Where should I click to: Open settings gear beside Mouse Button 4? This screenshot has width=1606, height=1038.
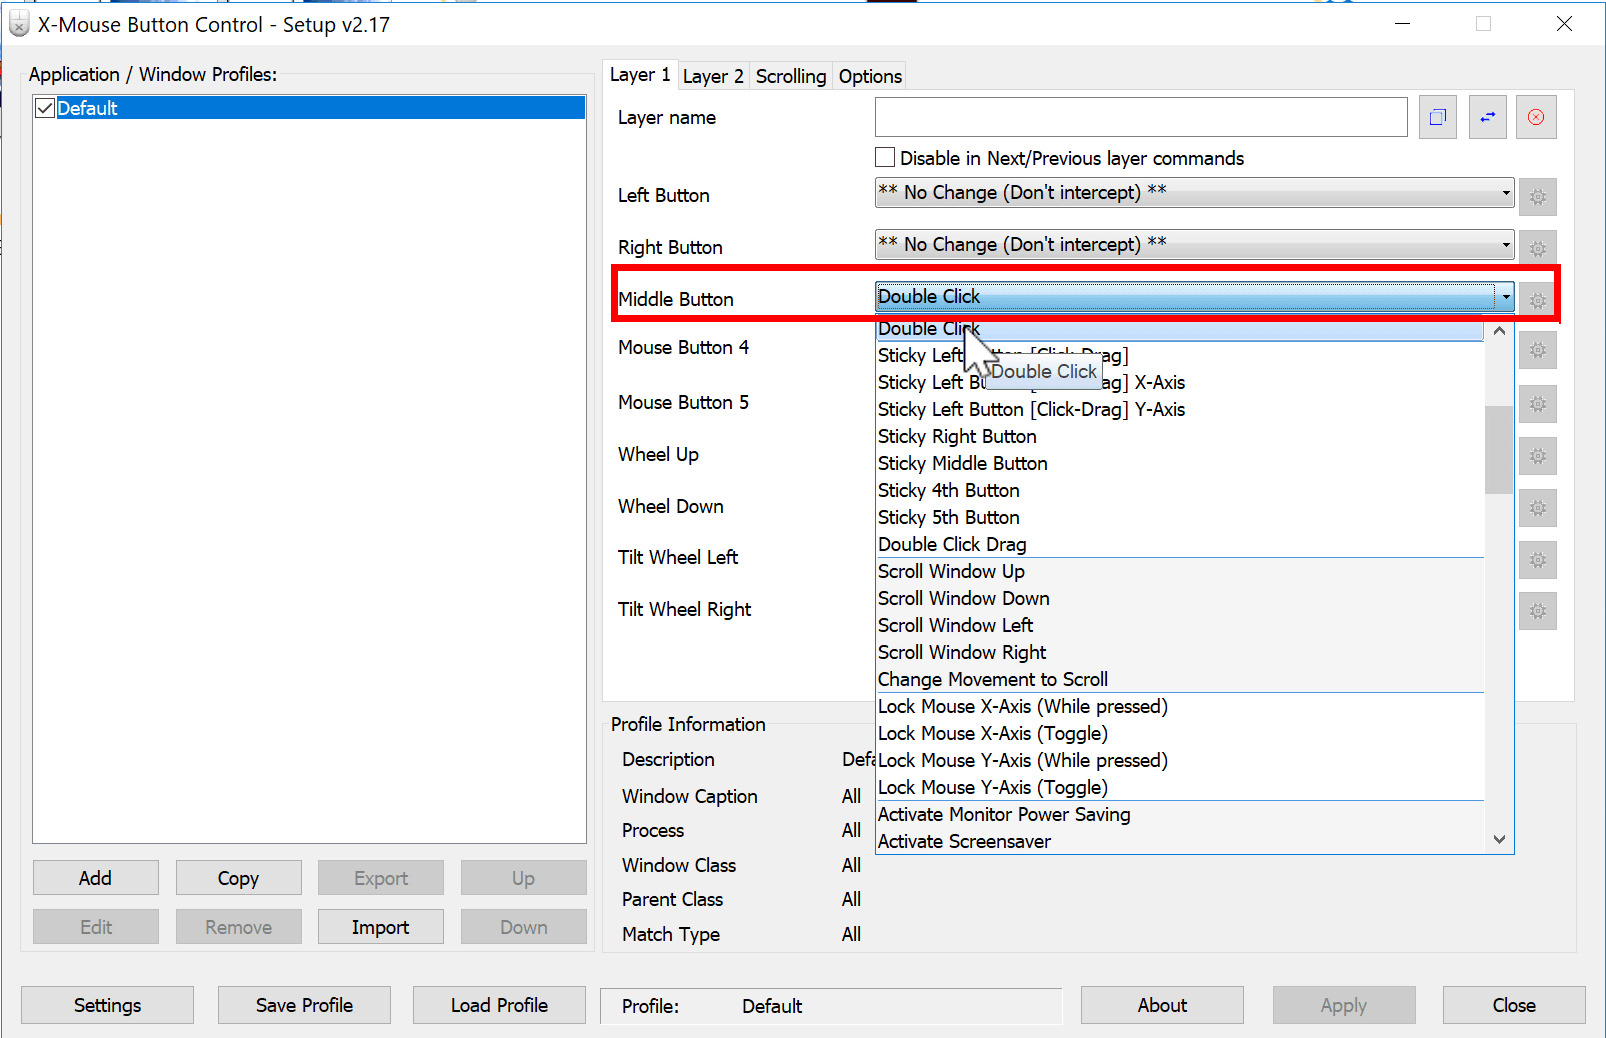click(x=1538, y=350)
